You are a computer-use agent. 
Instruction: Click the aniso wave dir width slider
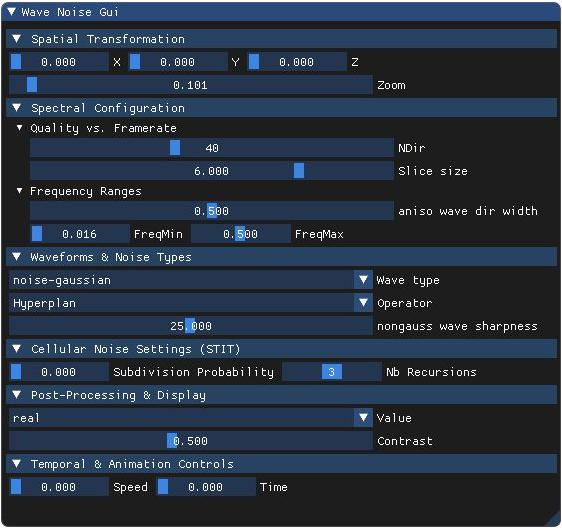211,211
